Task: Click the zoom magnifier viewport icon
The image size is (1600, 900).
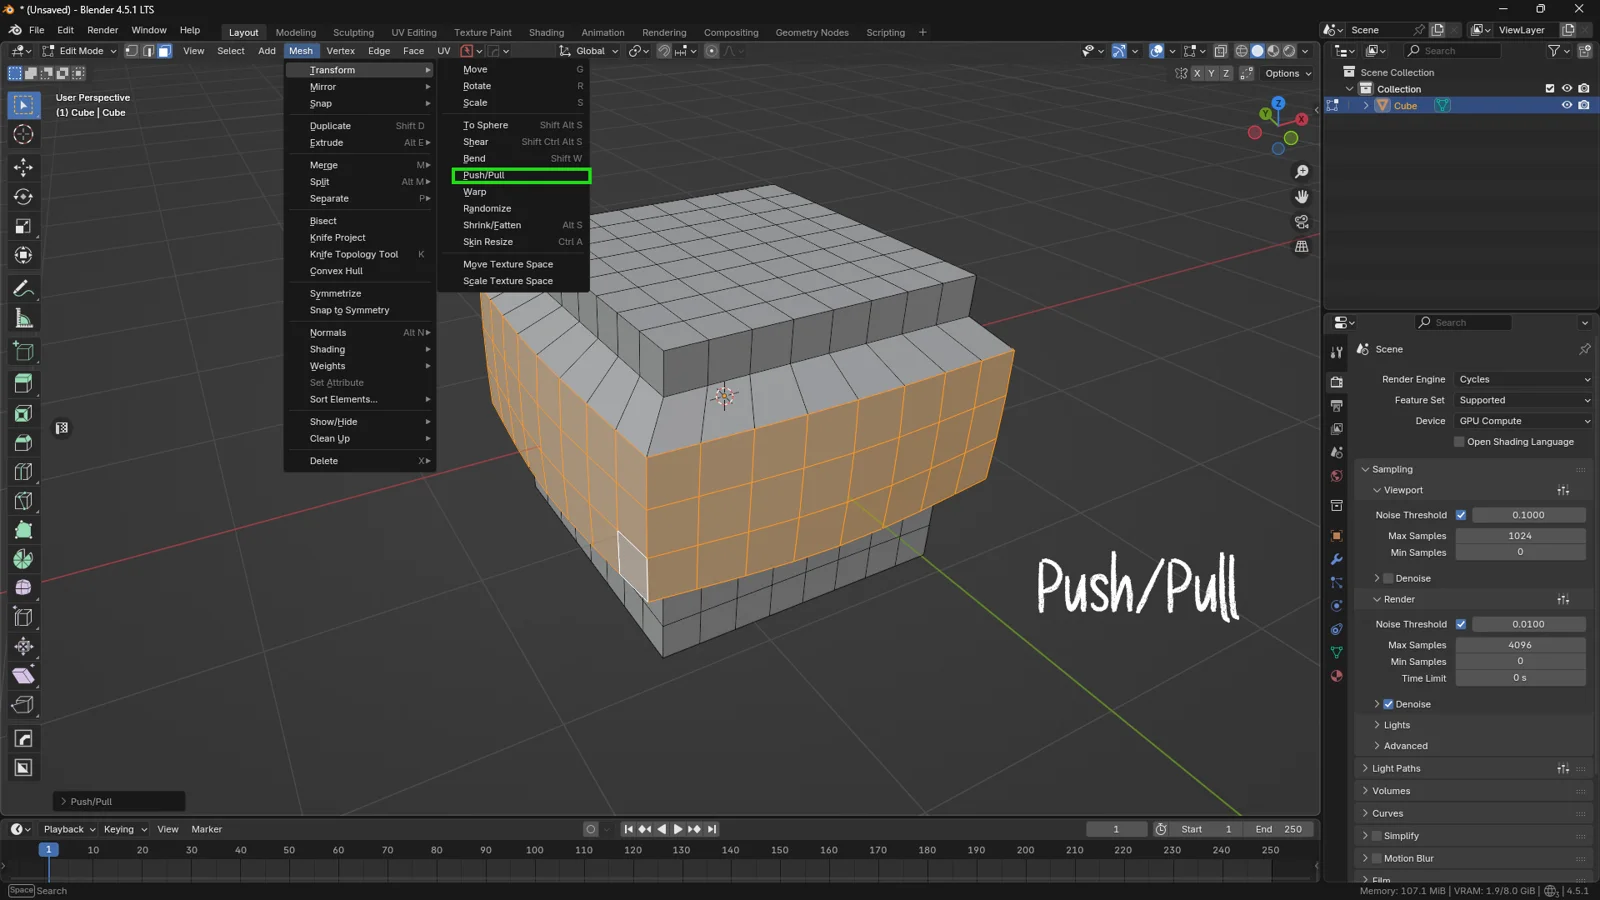Action: 1302,172
